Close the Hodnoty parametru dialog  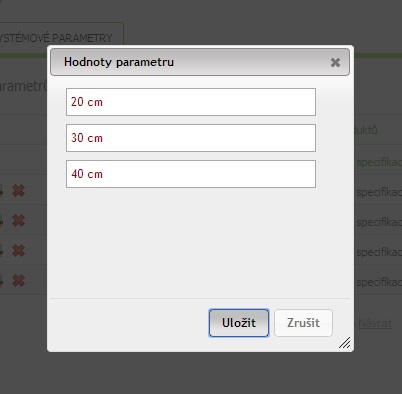[x=335, y=62]
